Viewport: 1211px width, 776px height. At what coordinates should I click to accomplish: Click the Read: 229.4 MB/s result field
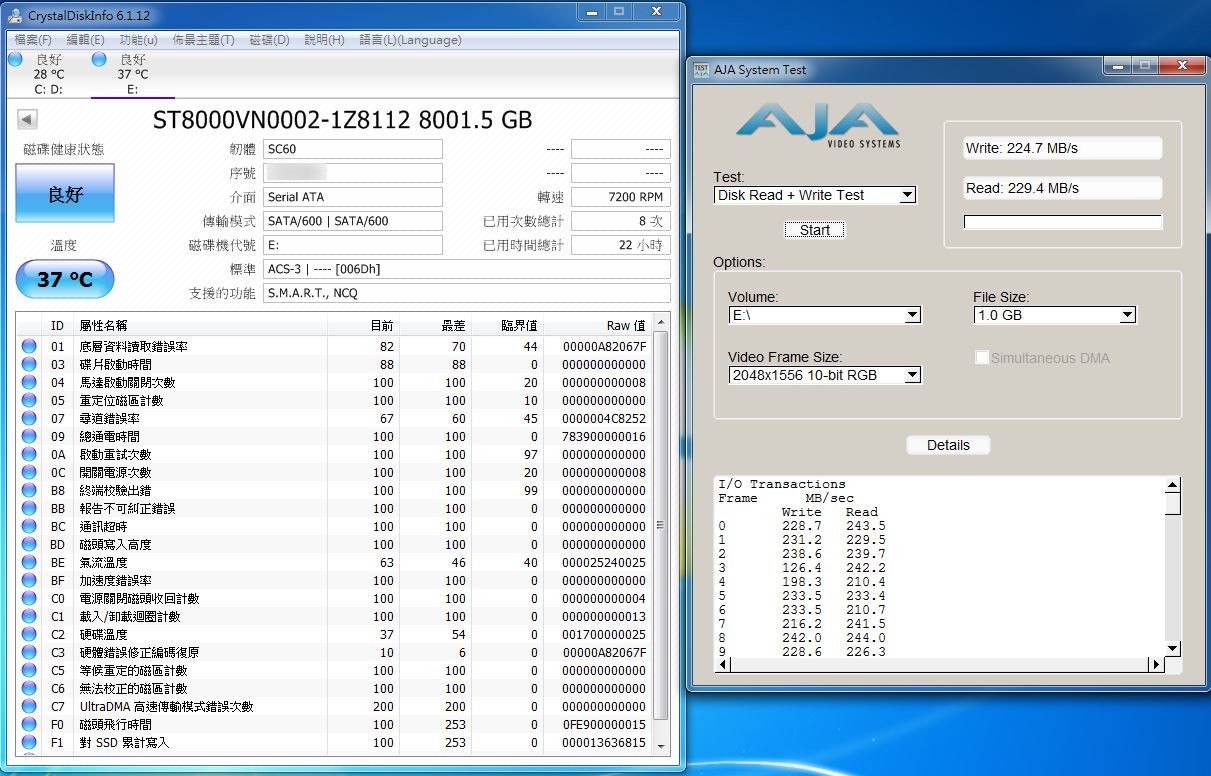tap(1063, 188)
